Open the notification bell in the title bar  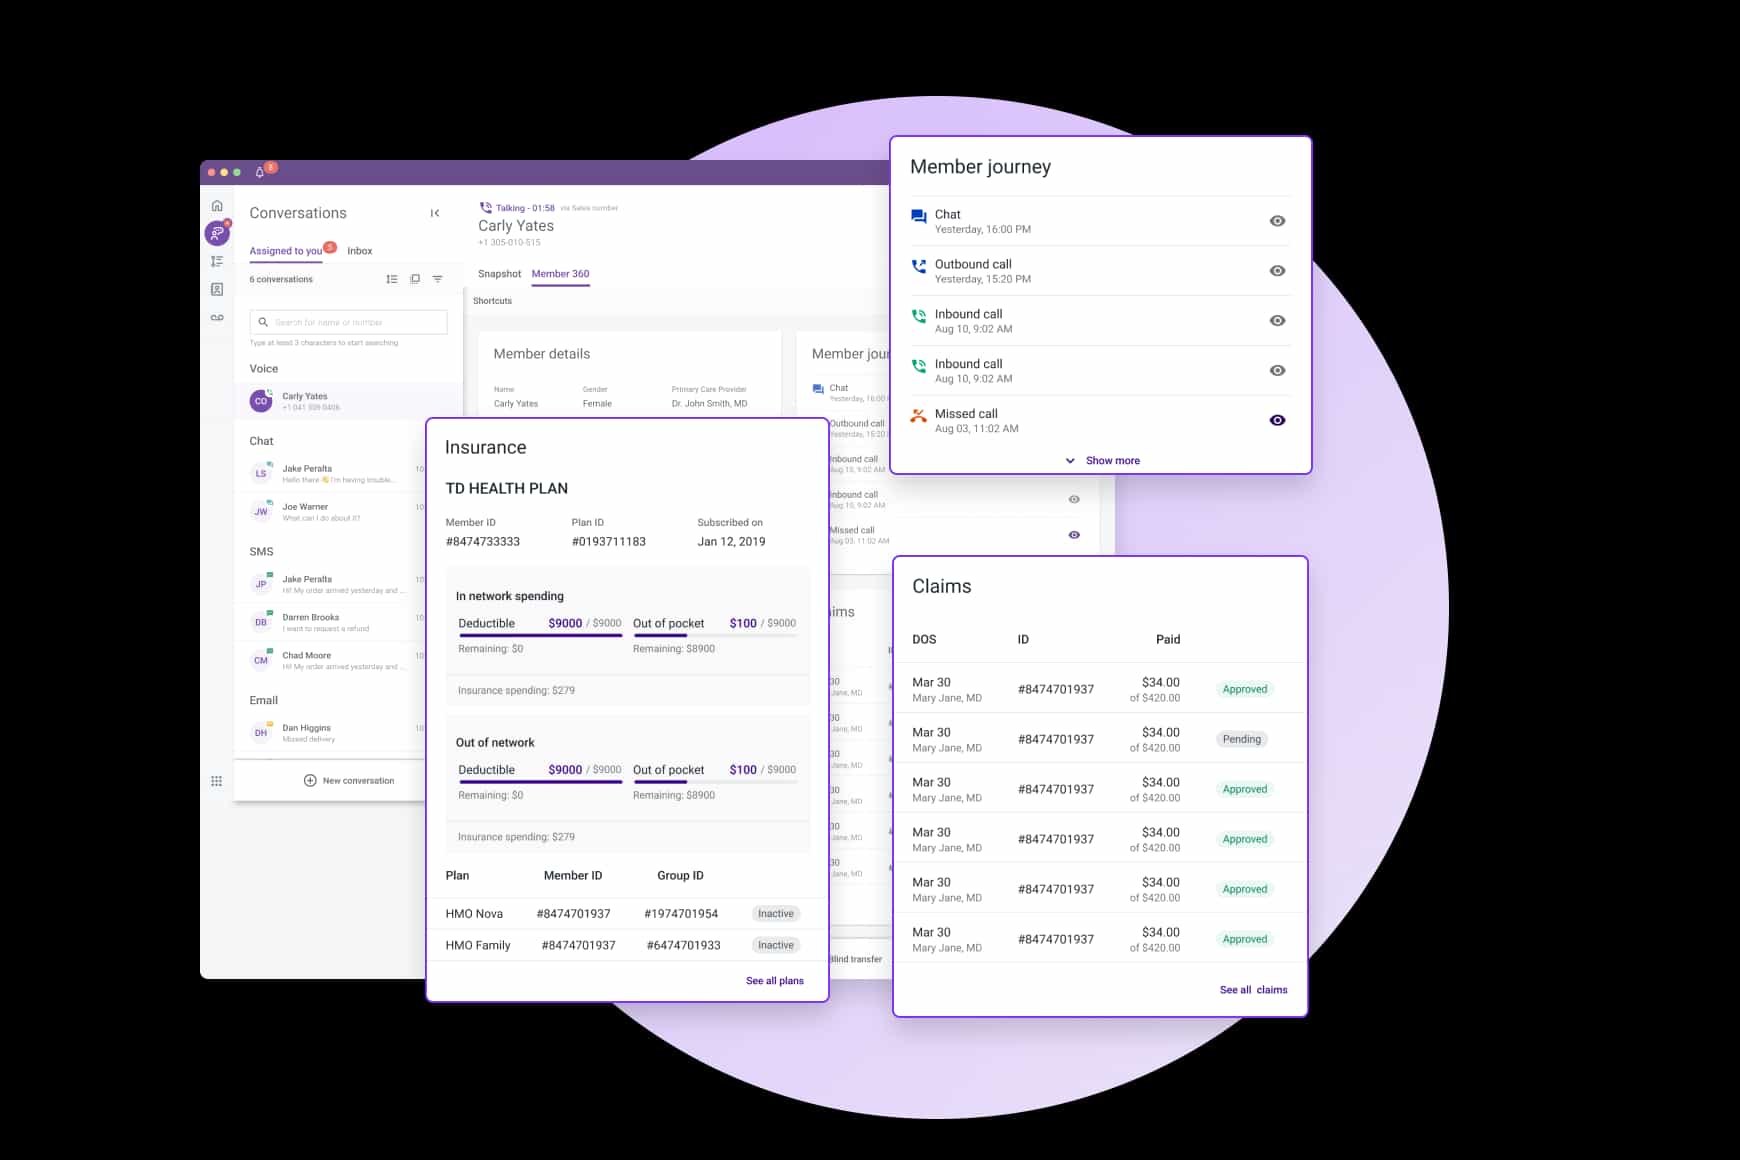[260, 171]
